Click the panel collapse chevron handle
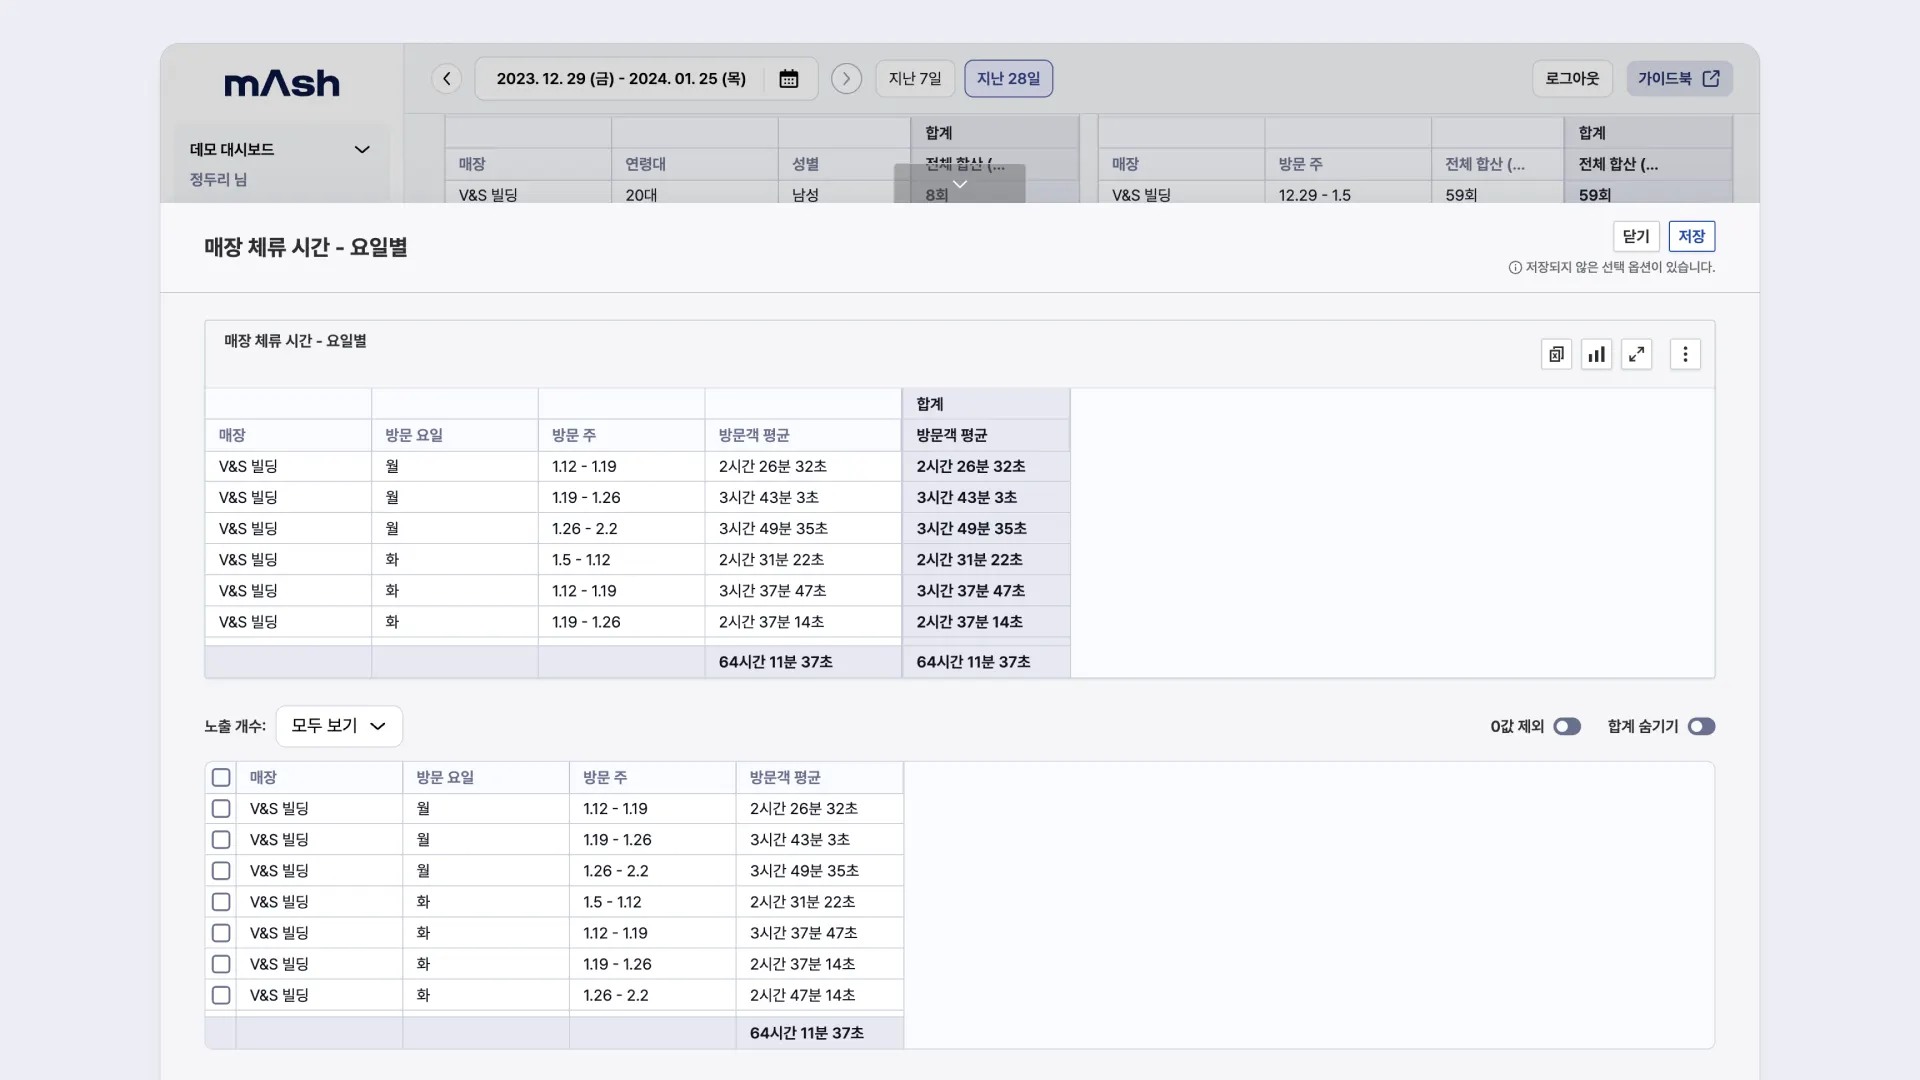This screenshot has height=1080, width=1920. [959, 184]
